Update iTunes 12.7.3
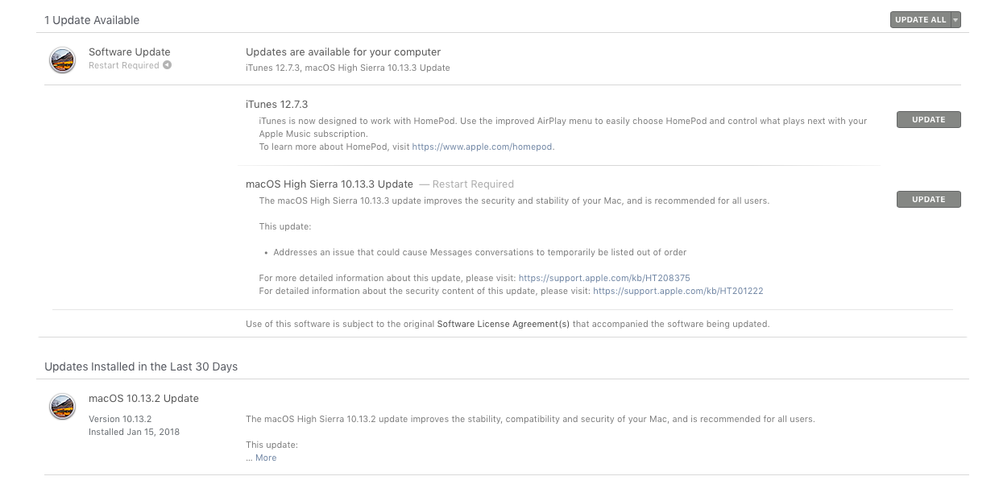 pos(928,119)
